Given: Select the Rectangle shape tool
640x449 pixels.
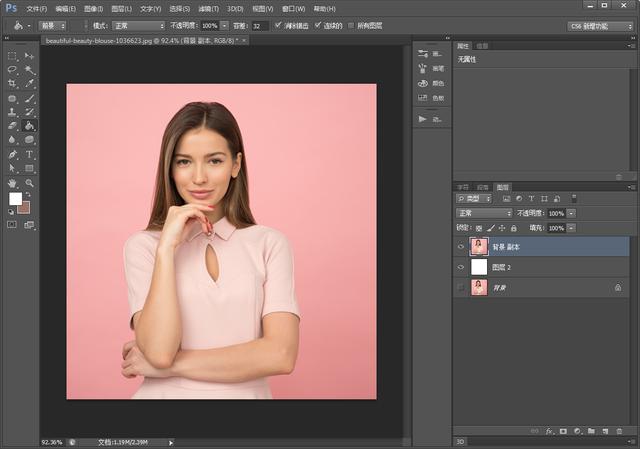Looking at the screenshot, I should coord(29,168).
